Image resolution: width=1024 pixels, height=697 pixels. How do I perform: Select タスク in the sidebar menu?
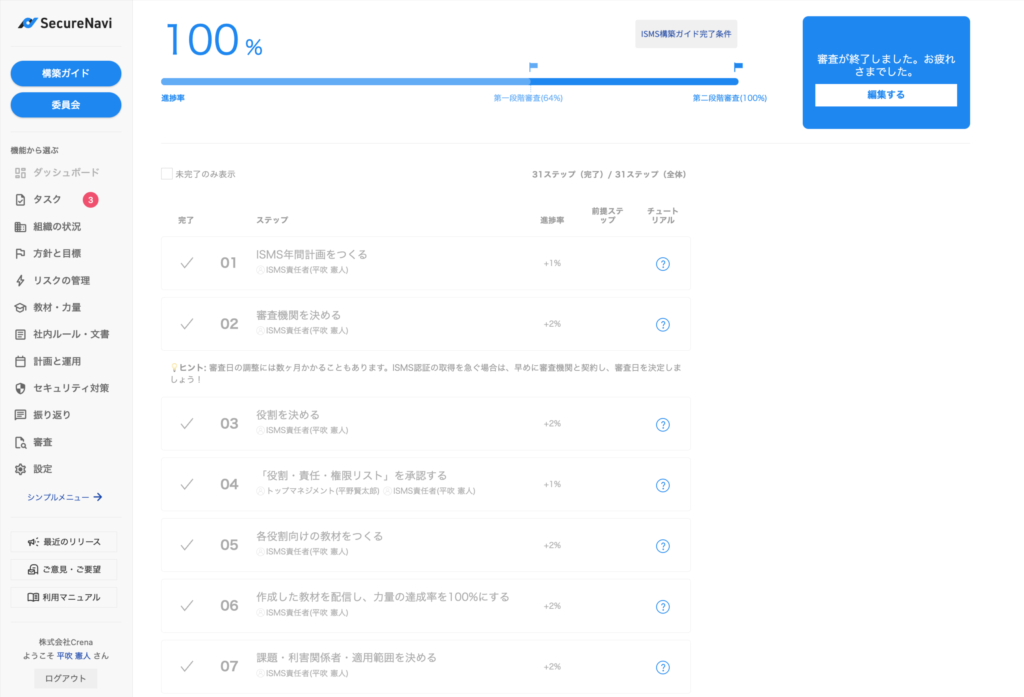(x=47, y=200)
